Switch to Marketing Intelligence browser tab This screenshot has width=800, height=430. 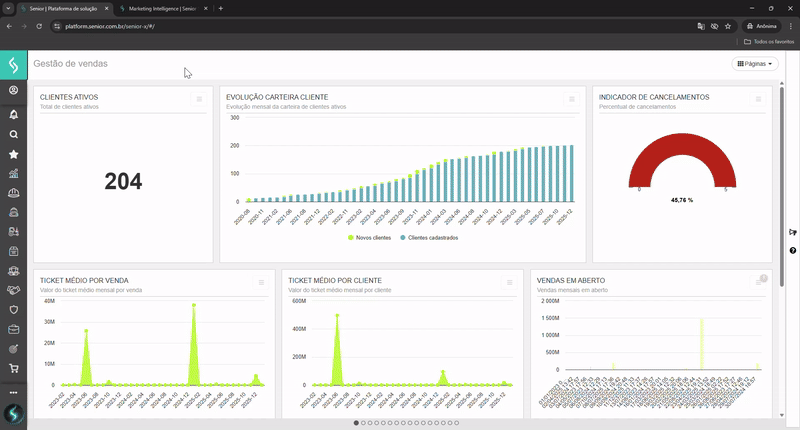[x=160, y=8]
